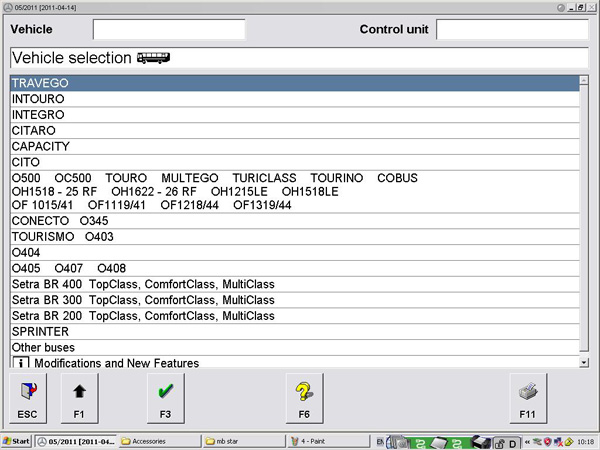The width and height of the screenshot is (600, 450).
Task: Click the taskbar clock 10:18
Action: [x=586, y=442]
